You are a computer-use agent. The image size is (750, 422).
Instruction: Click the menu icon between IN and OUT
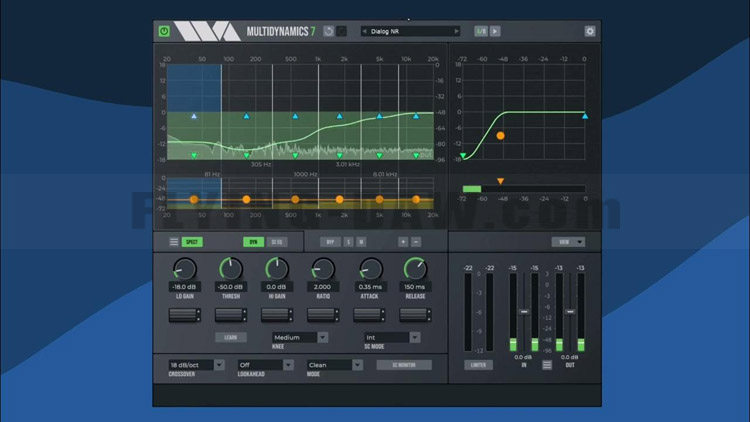pos(547,365)
